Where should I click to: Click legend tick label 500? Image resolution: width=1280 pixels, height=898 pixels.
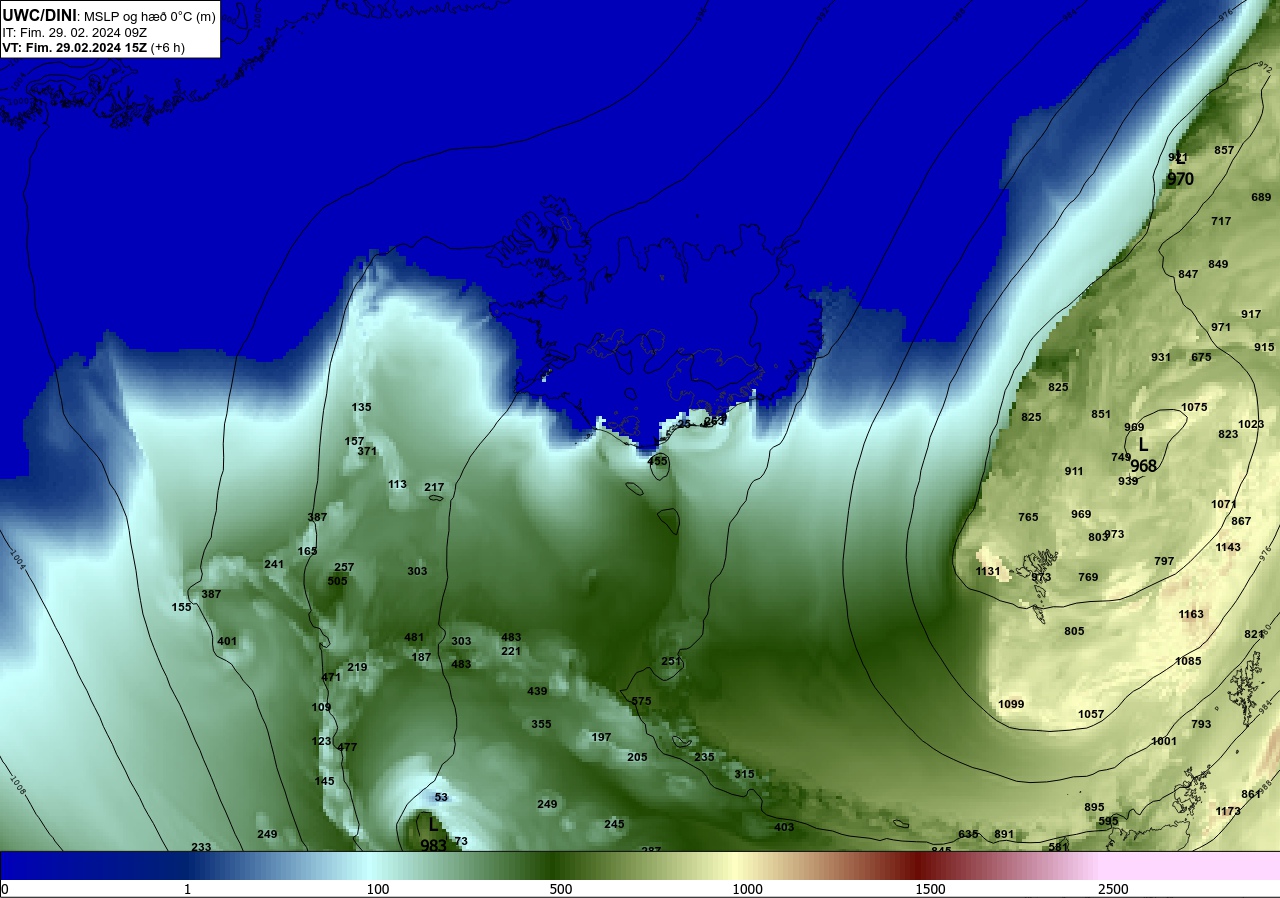[x=560, y=889]
